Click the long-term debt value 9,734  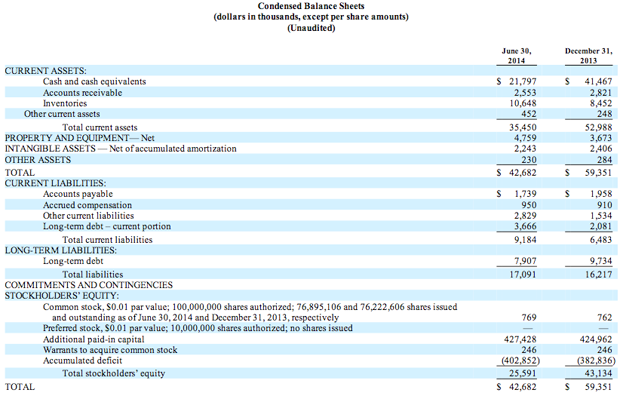click(601, 261)
